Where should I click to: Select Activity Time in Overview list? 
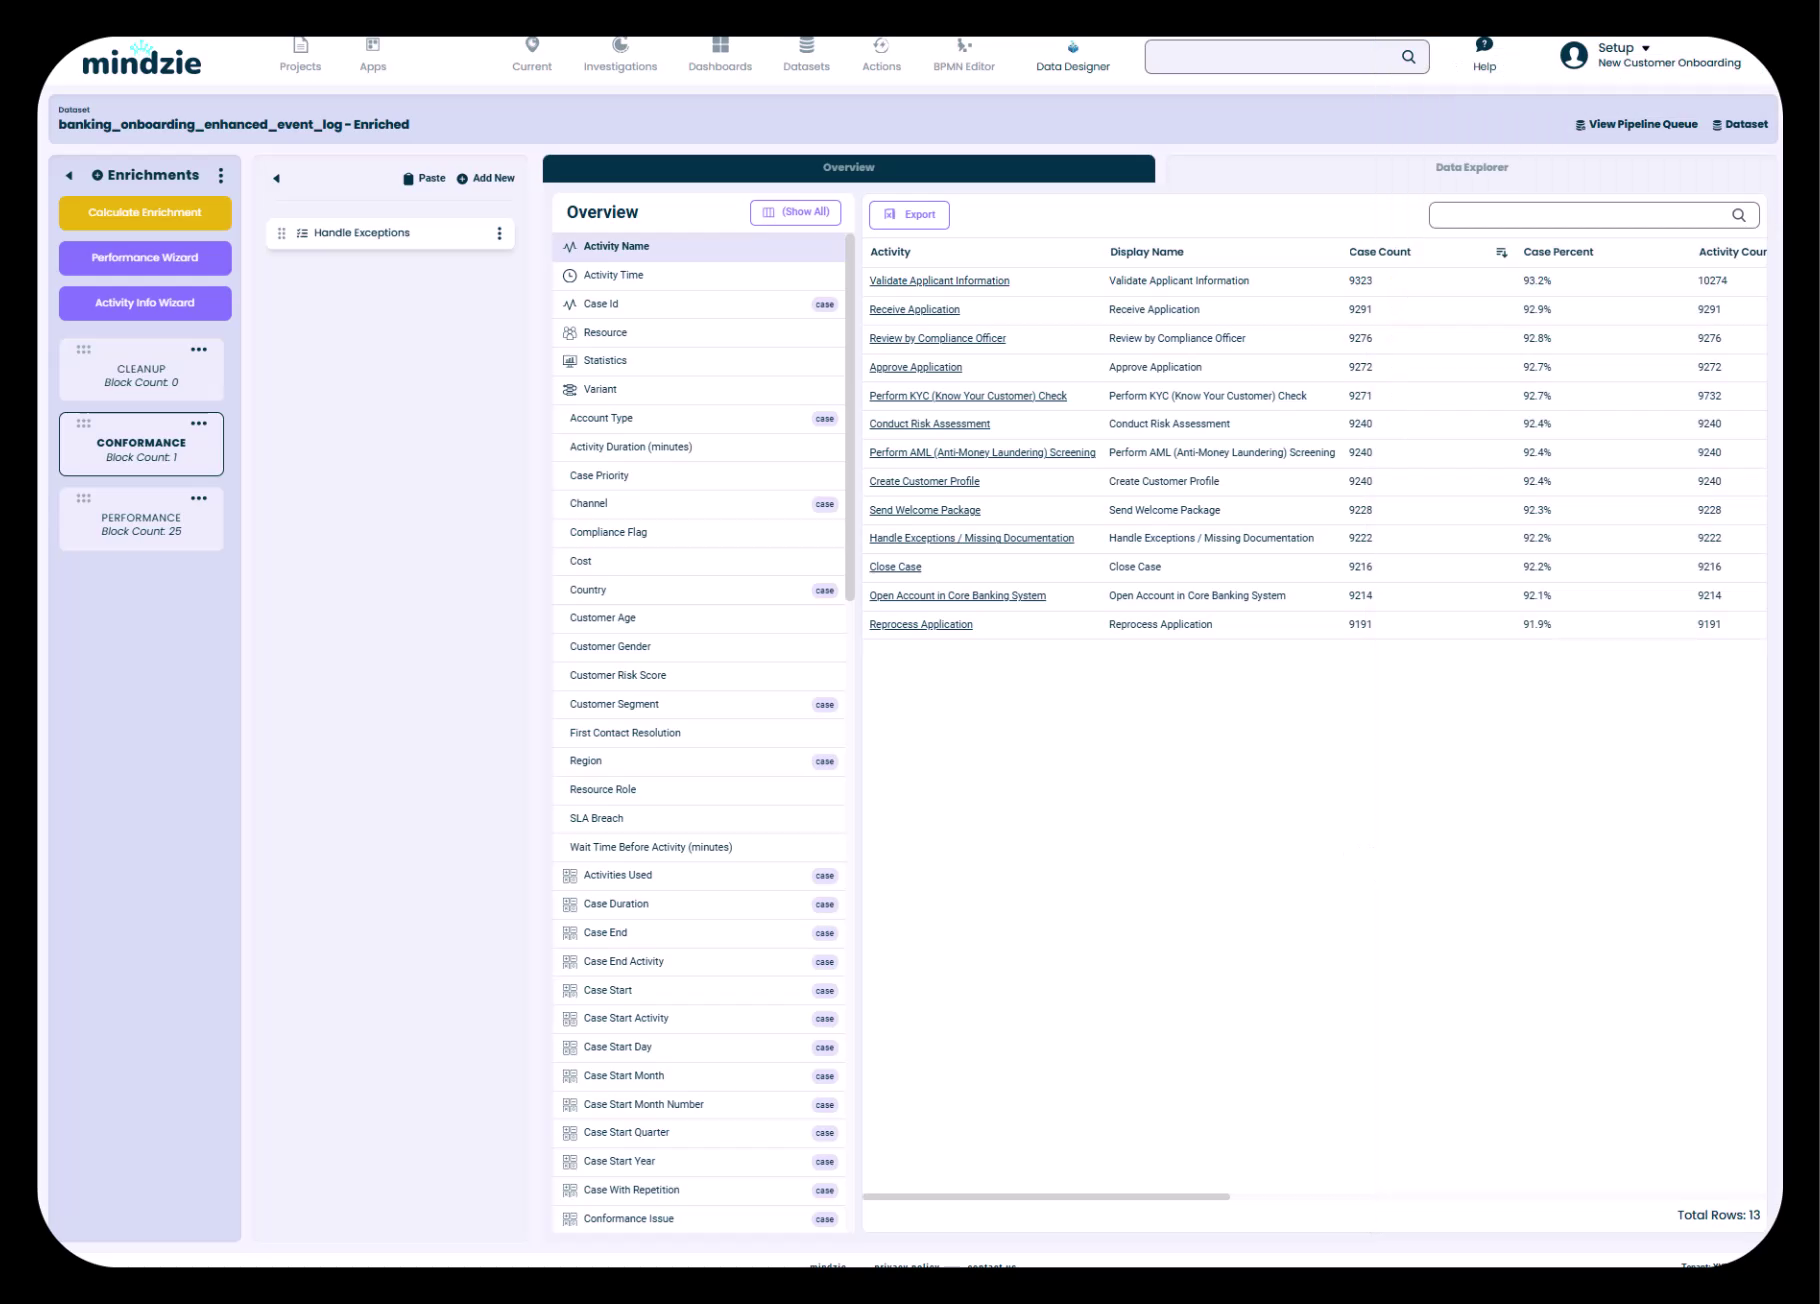click(x=613, y=275)
